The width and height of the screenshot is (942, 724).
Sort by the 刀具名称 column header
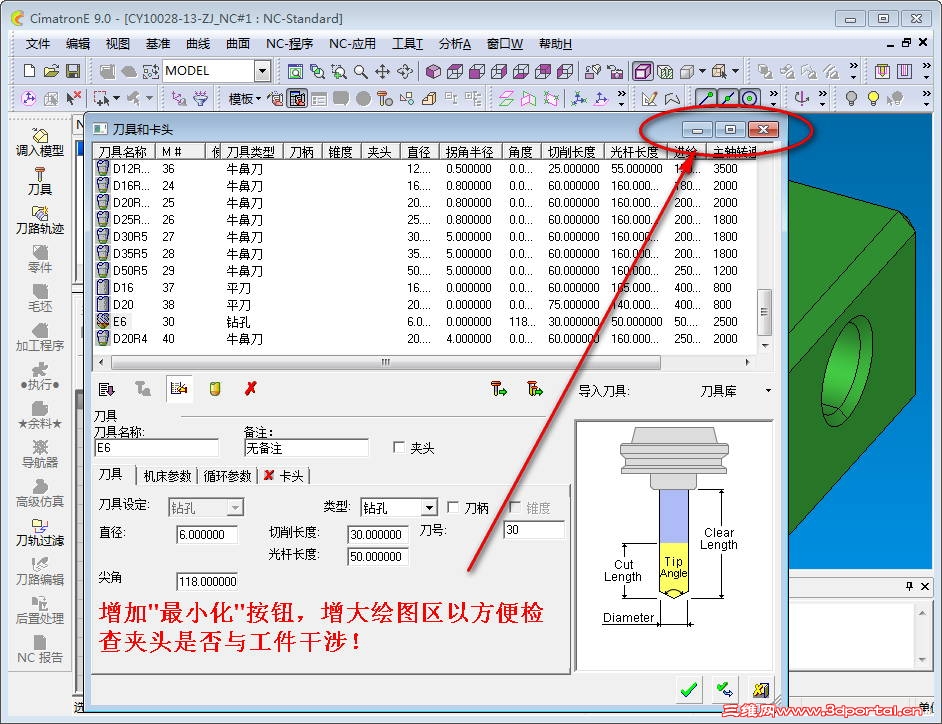(124, 151)
